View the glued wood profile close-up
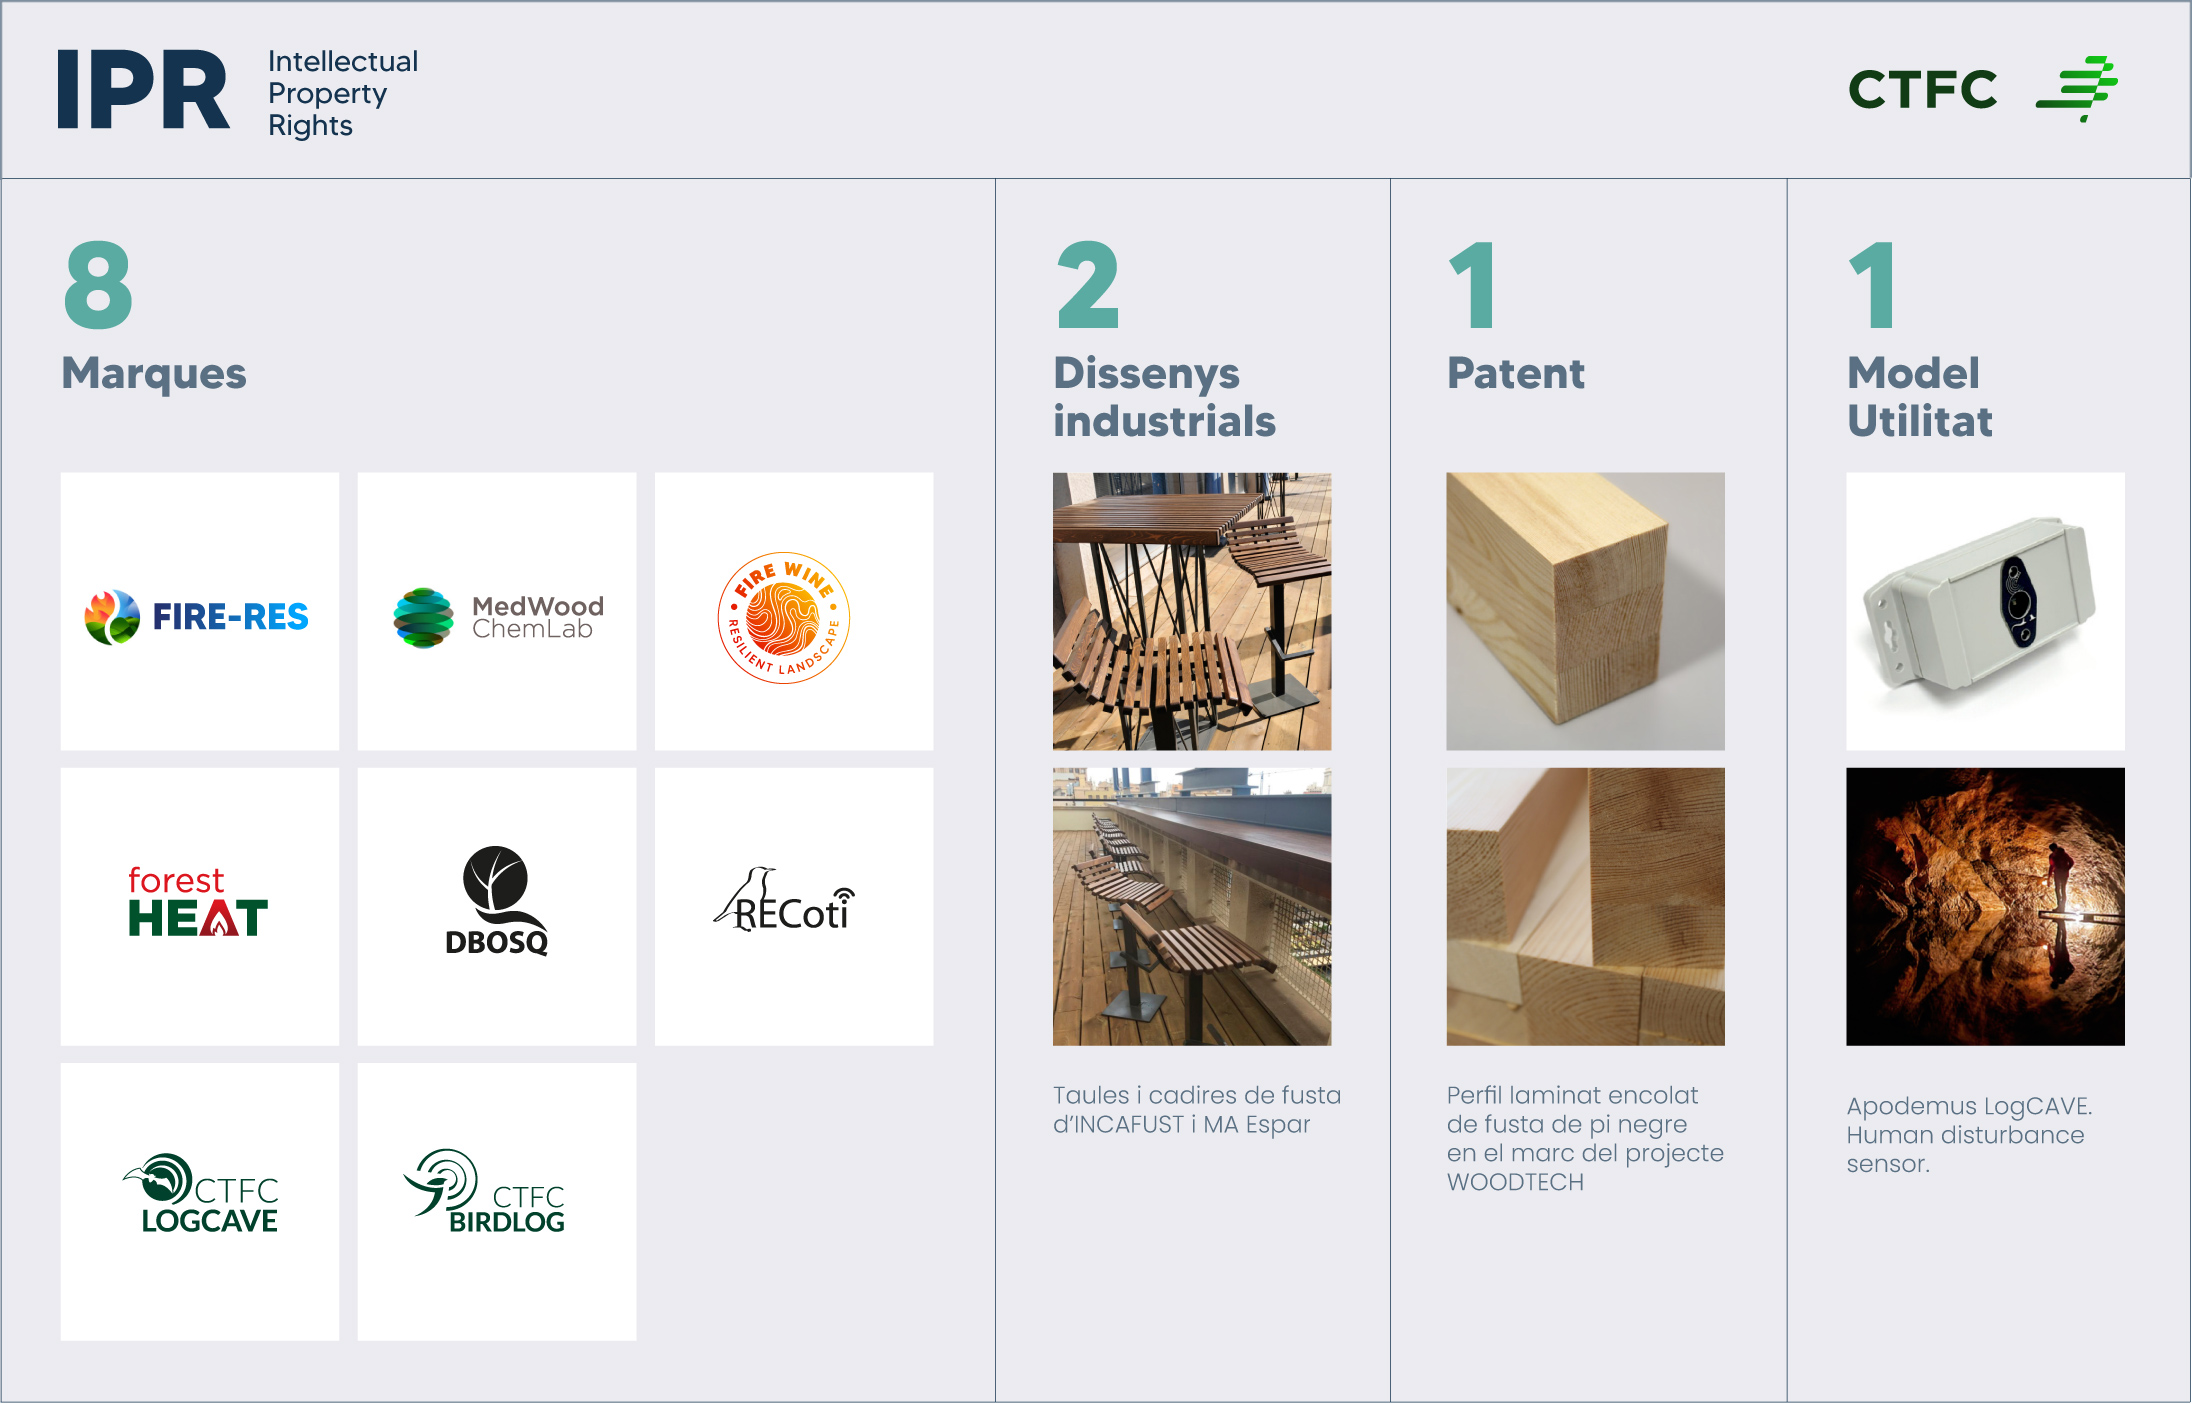This screenshot has height=1404, width=2192. (x=1585, y=906)
